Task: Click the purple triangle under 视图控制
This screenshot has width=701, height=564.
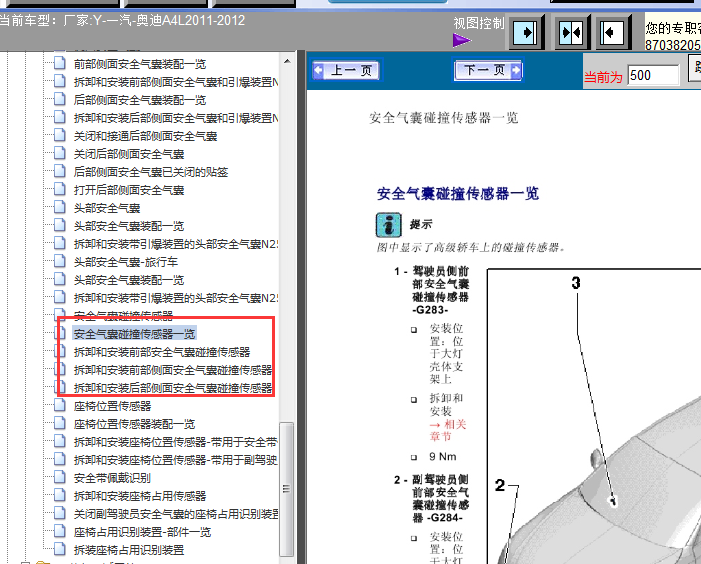Action: click(x=461, y=40)
